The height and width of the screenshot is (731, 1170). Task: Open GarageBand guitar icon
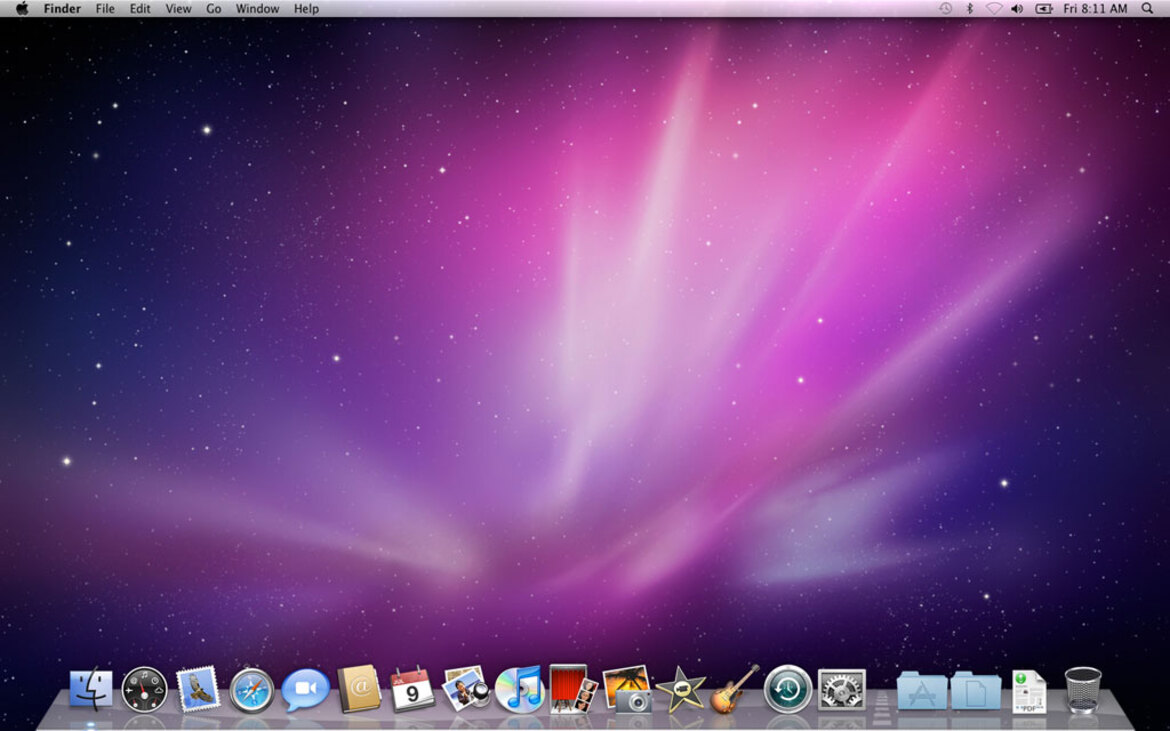point(734,688)
